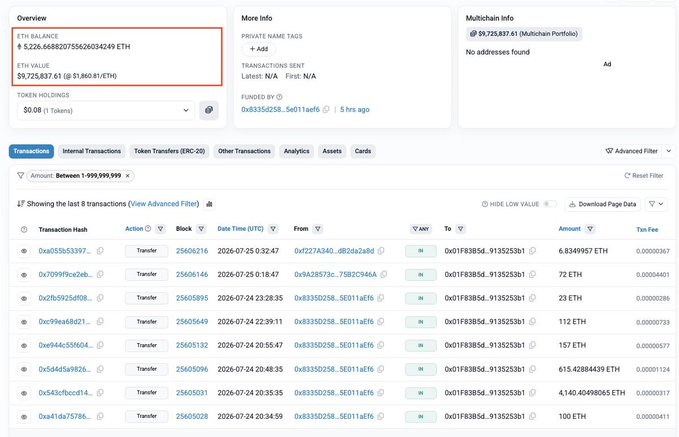Add a private name tag
This screenshot has height=437, width=679.
pyautogui.click(x=259, y=49)
